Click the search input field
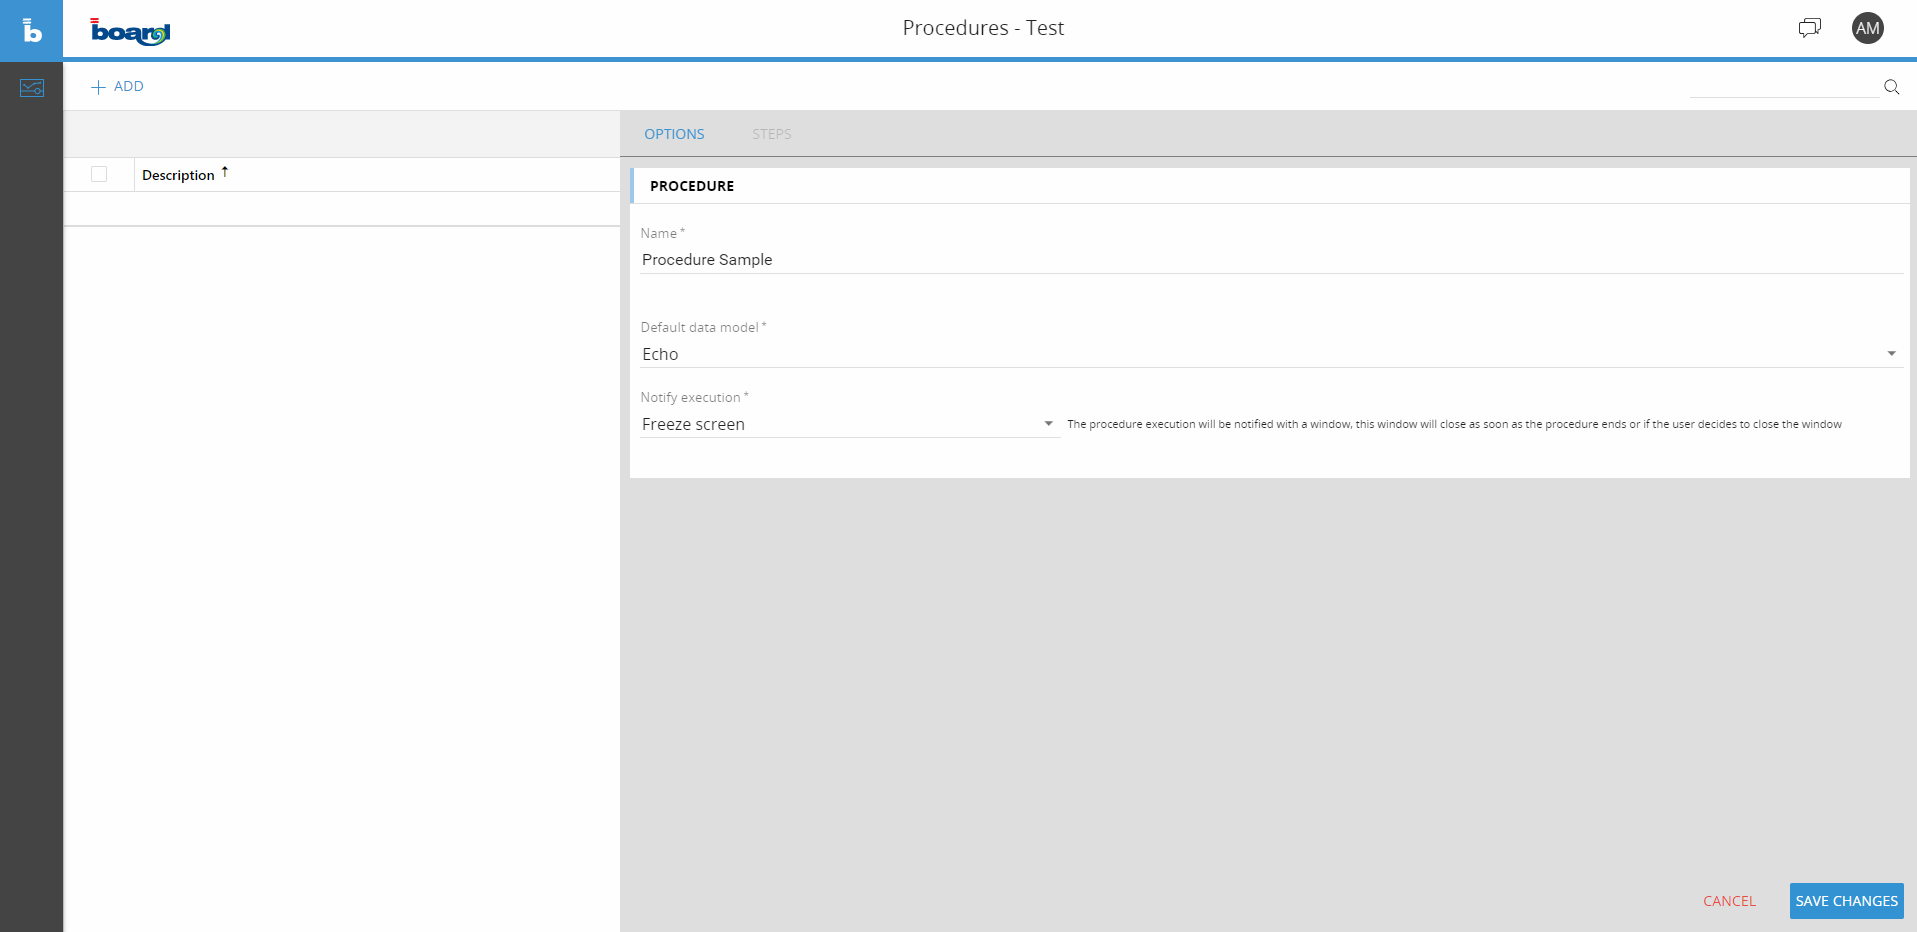 pos(1784,87)
